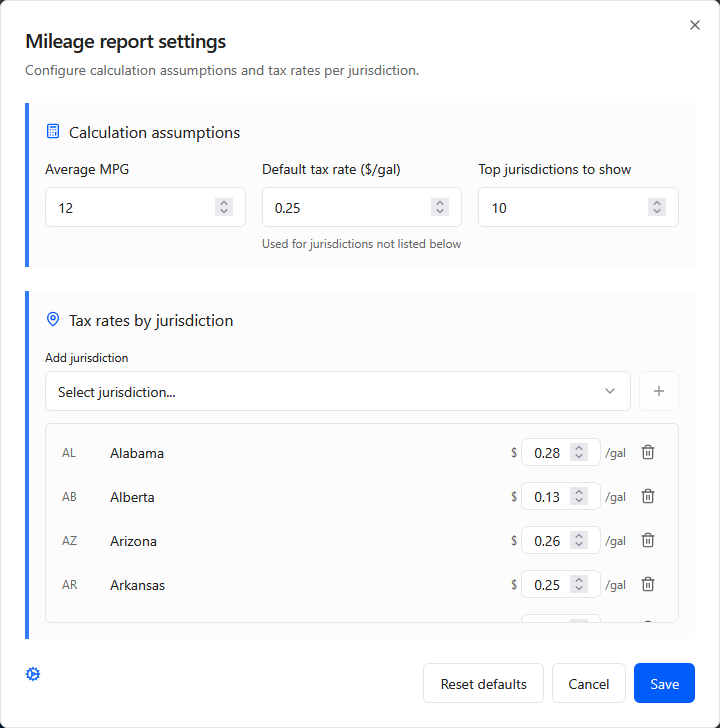Save the mileage report settings
This screenshot has width=720, height=728.
(x=664, y=683)
